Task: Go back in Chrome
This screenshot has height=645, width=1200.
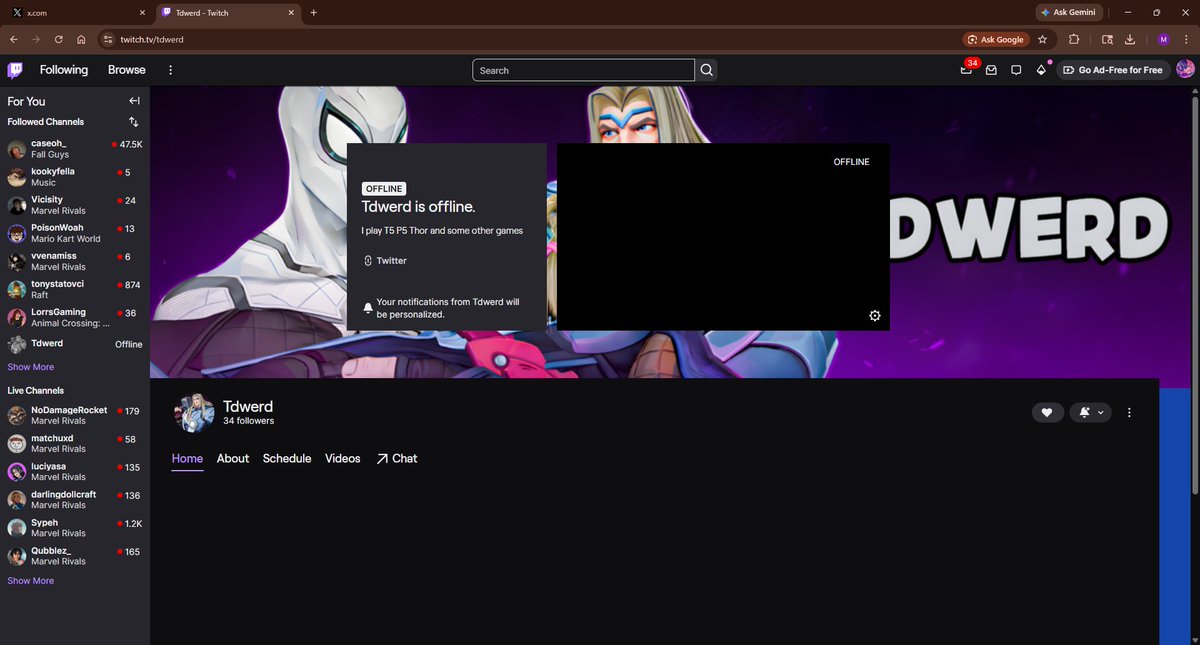Action: [14, 39]
